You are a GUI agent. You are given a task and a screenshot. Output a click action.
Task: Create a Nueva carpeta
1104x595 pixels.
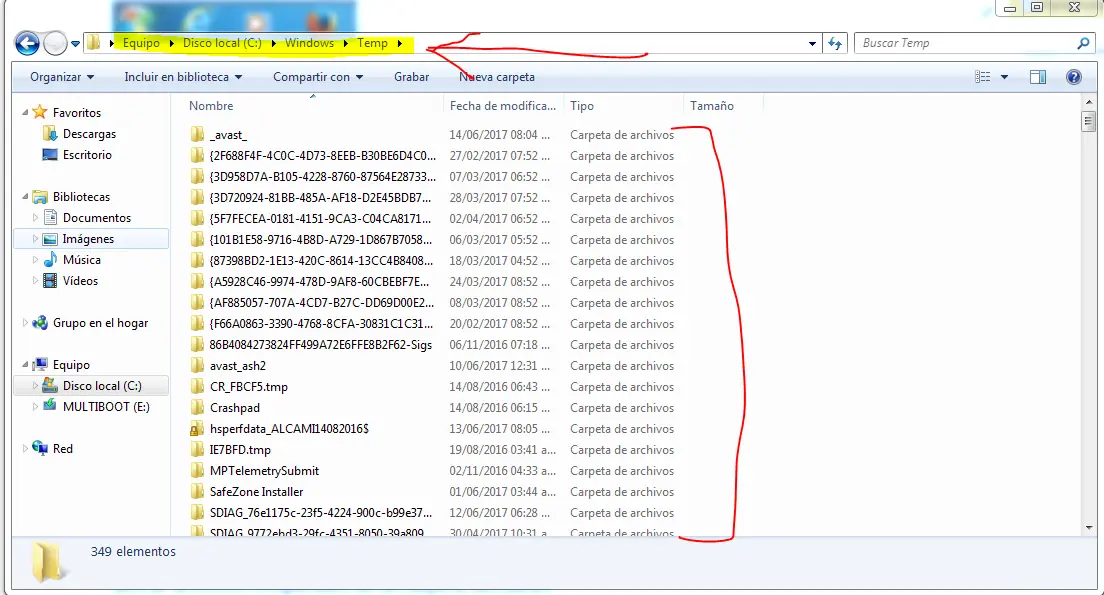click(x=496, y=77)
